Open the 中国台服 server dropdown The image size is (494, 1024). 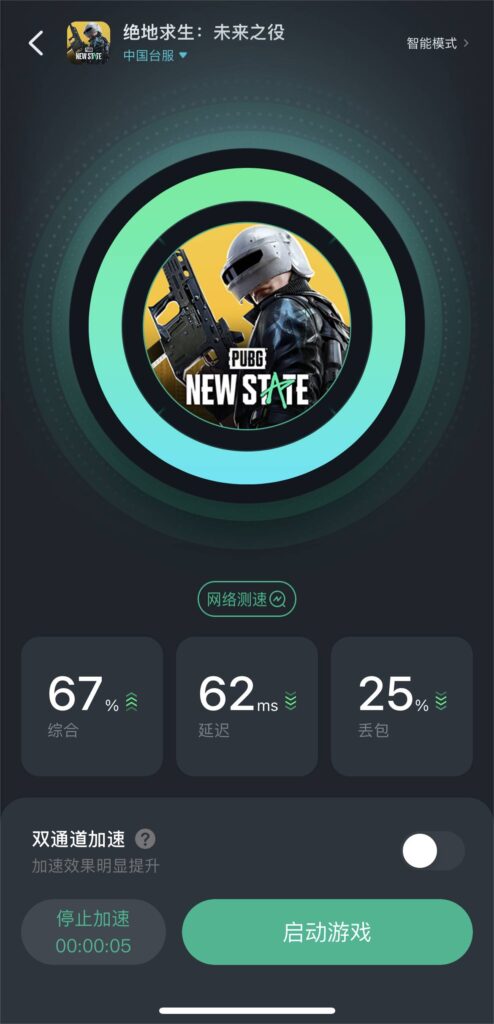point(156,56)
